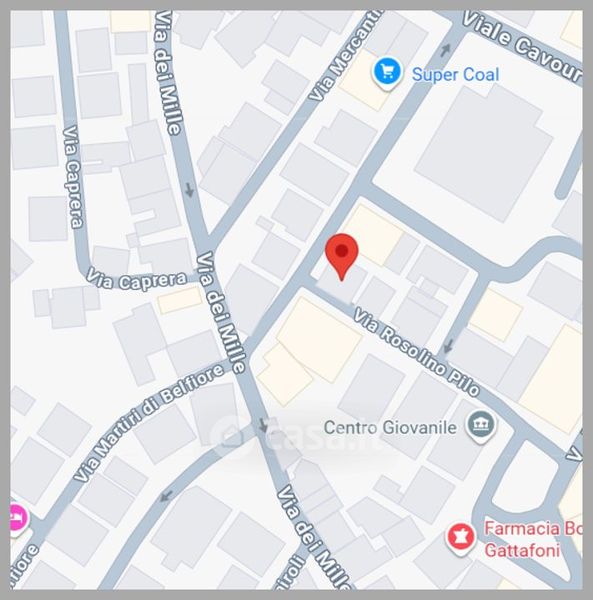Open the Centro Giovanile place label

pos(390,427)
